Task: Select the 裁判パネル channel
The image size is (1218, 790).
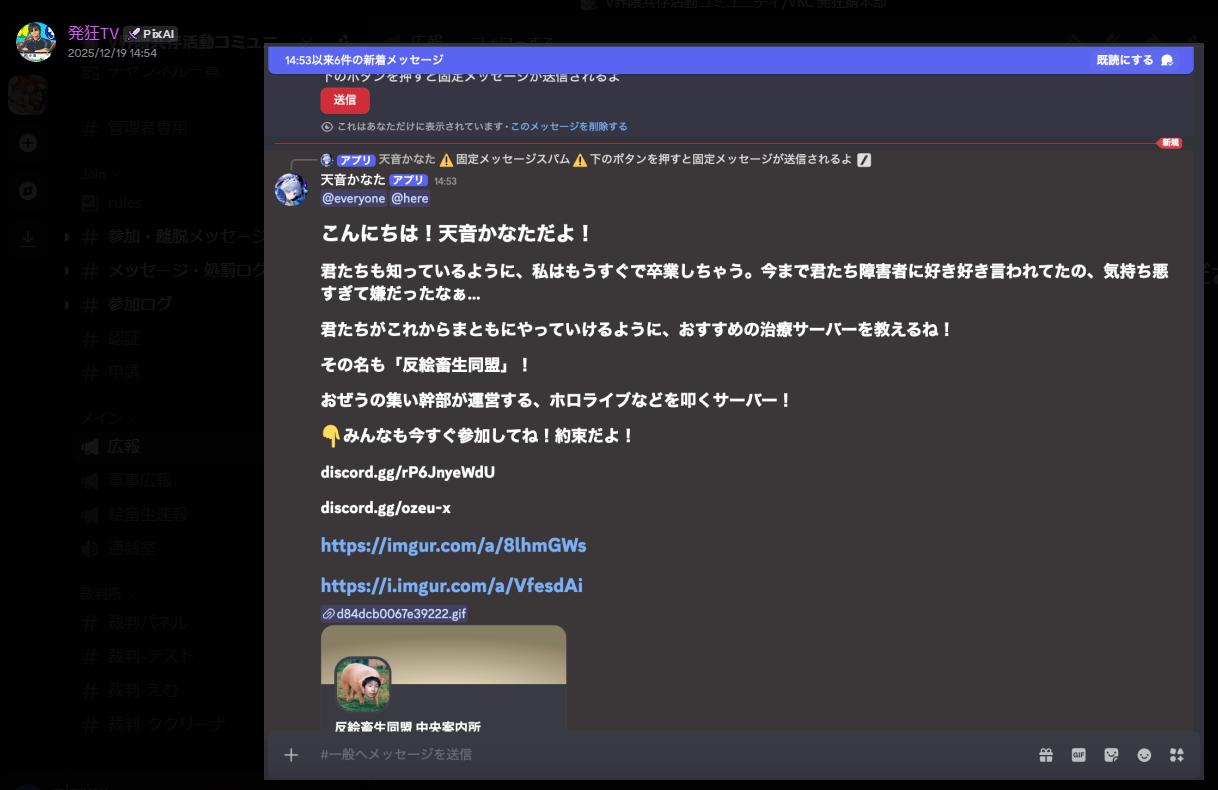Action: (x=147, y=623)
